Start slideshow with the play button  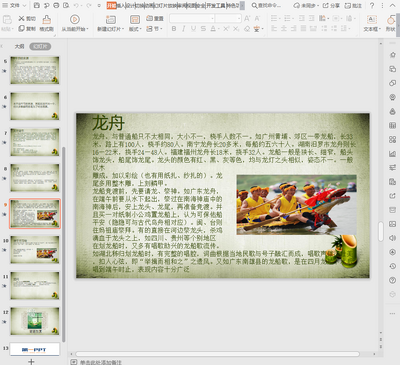[74, 19]
